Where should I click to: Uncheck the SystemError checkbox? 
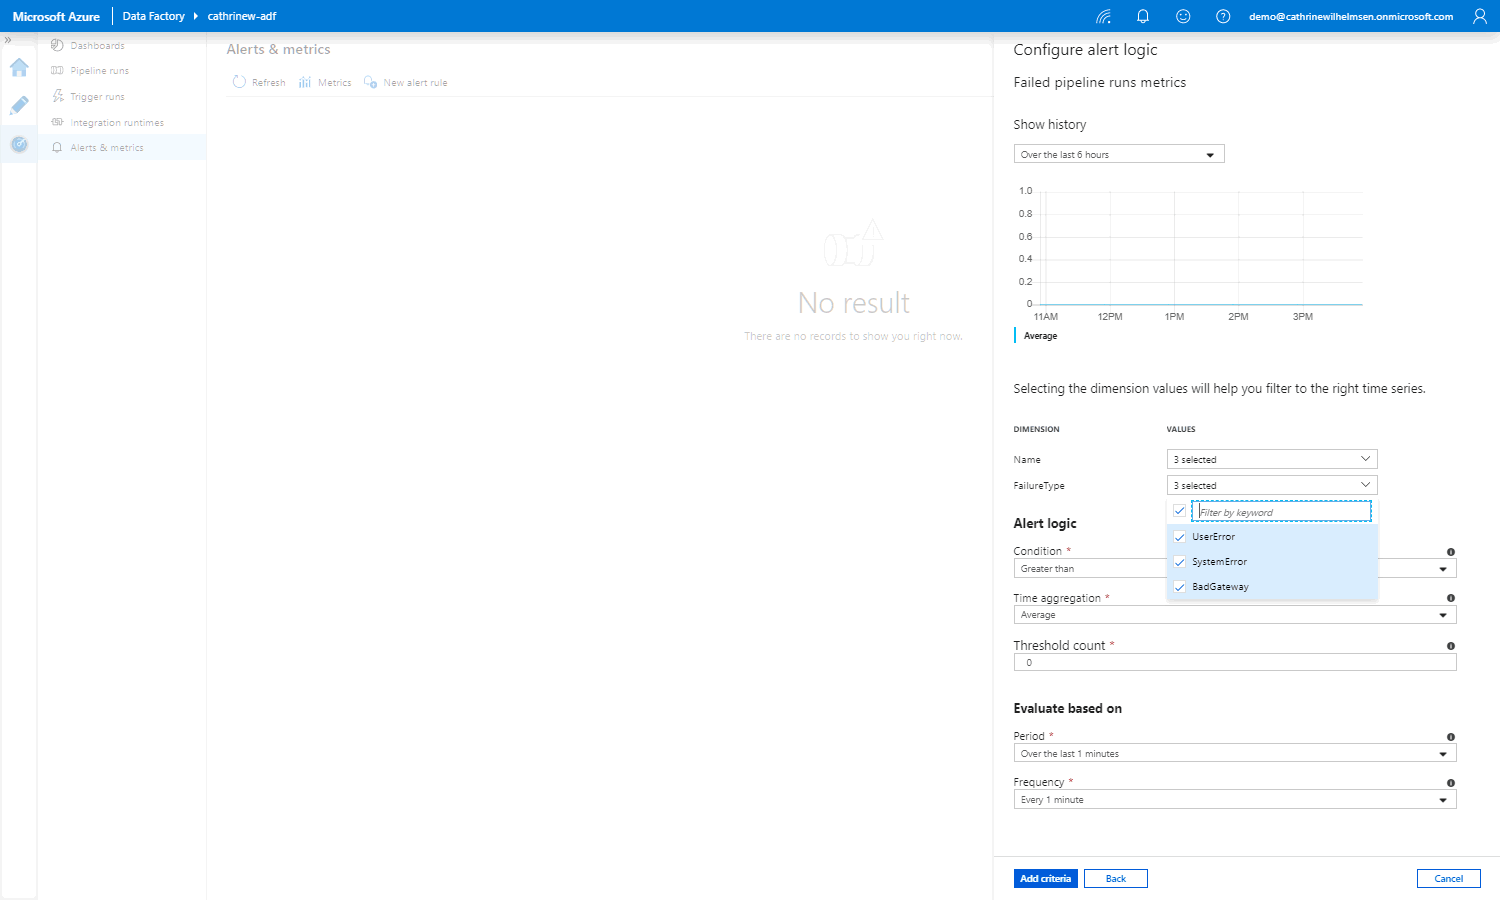tap(1180, 562)
